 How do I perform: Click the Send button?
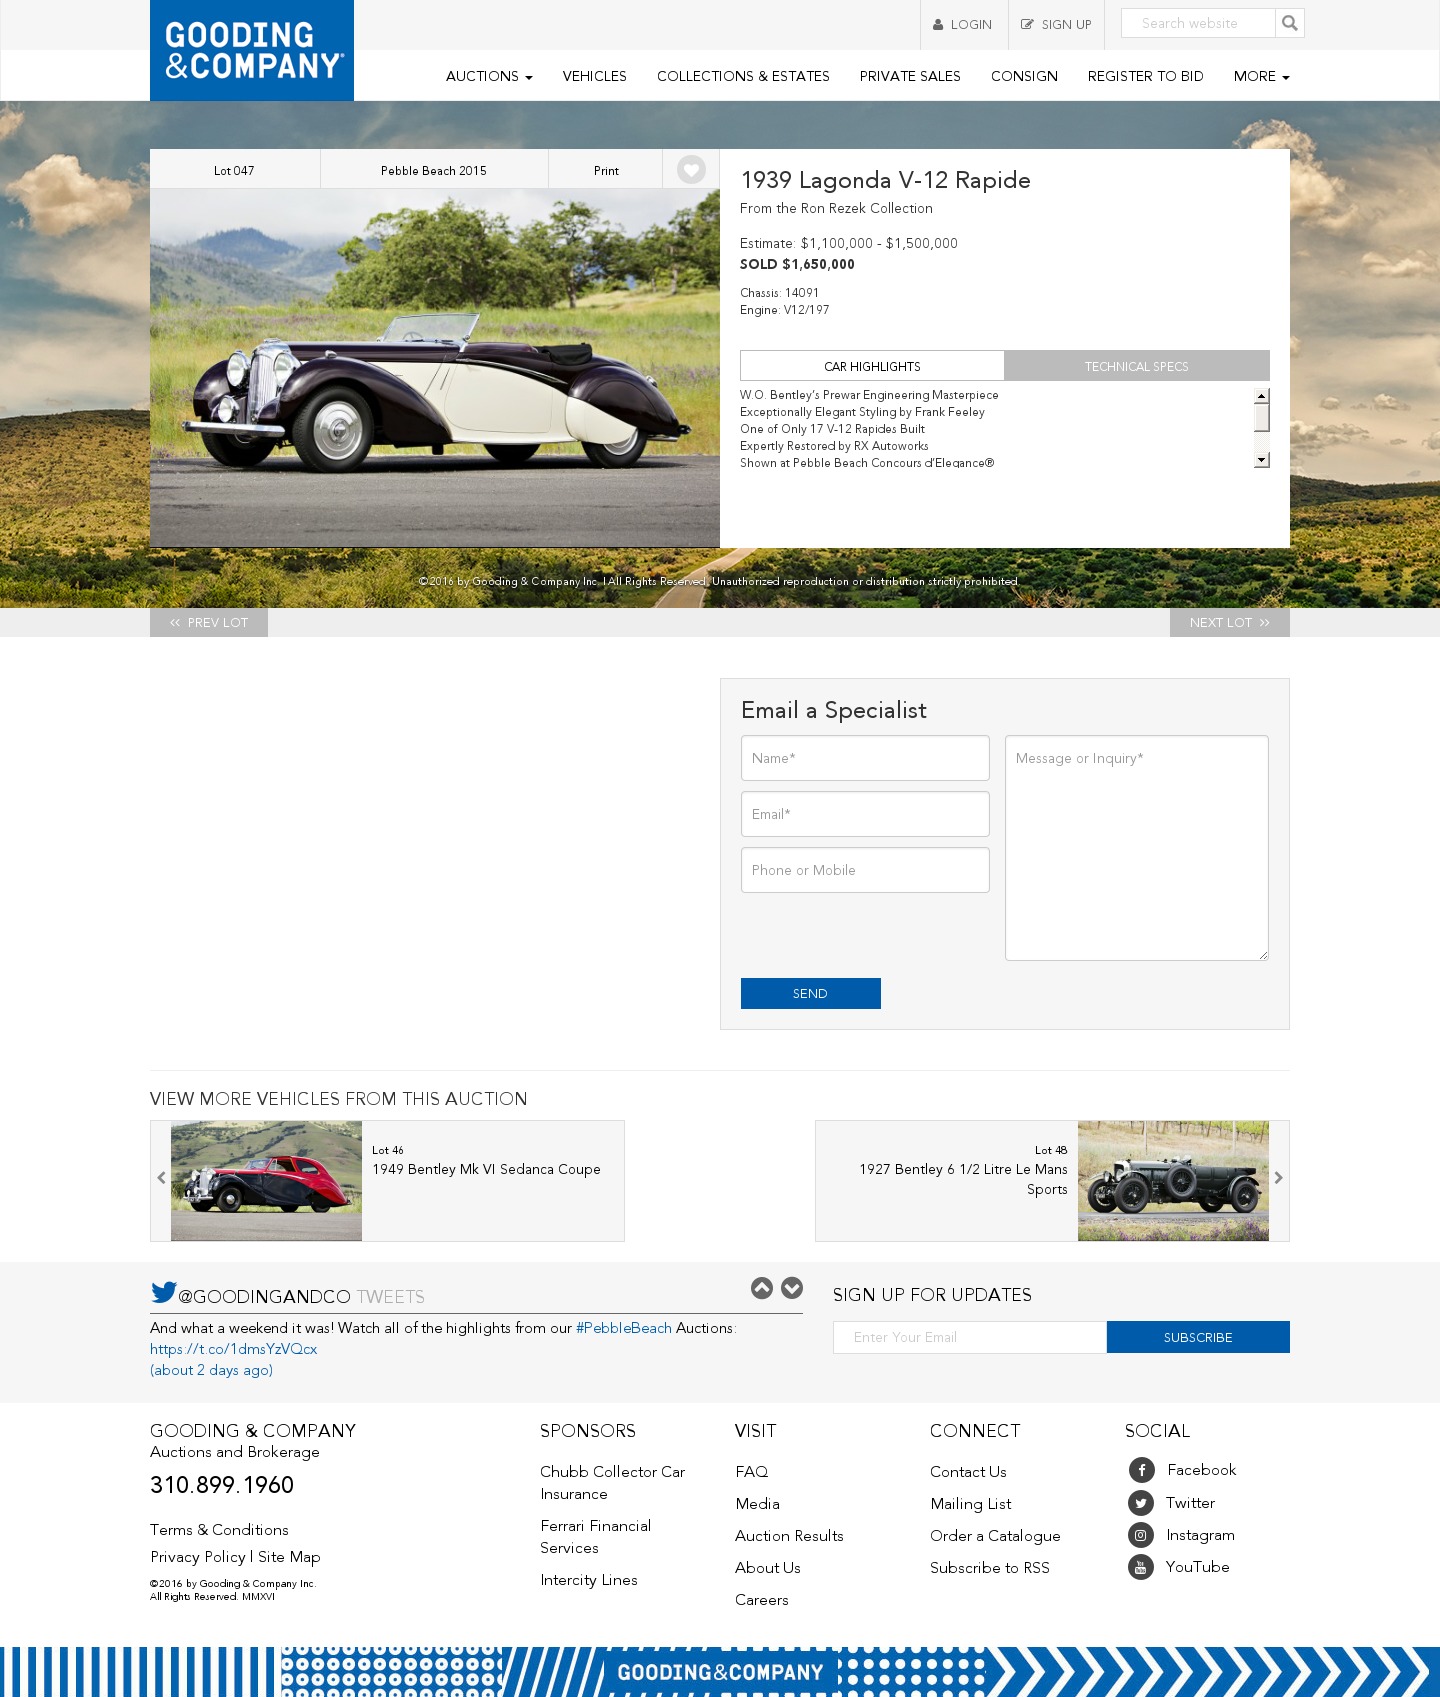click(x=811, y=993)
